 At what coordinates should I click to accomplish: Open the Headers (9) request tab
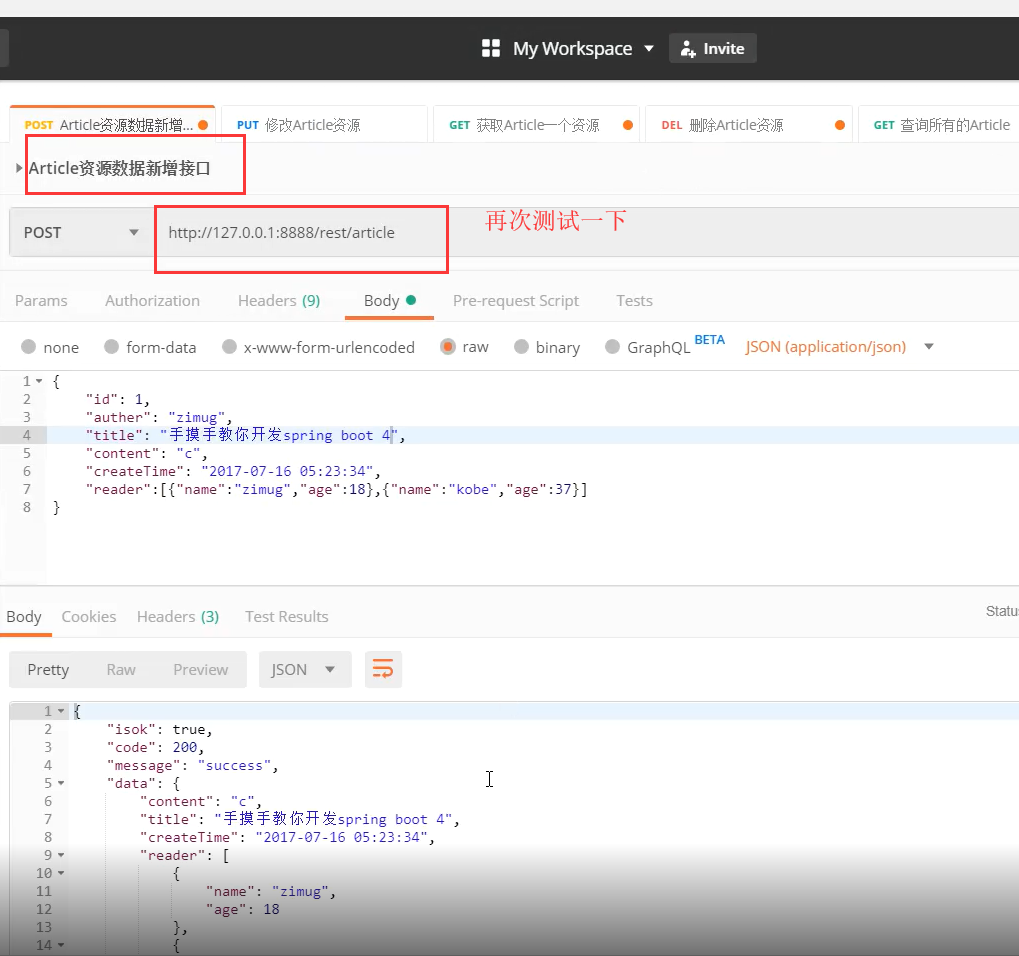pyautogui.click(x=279, y=301)
